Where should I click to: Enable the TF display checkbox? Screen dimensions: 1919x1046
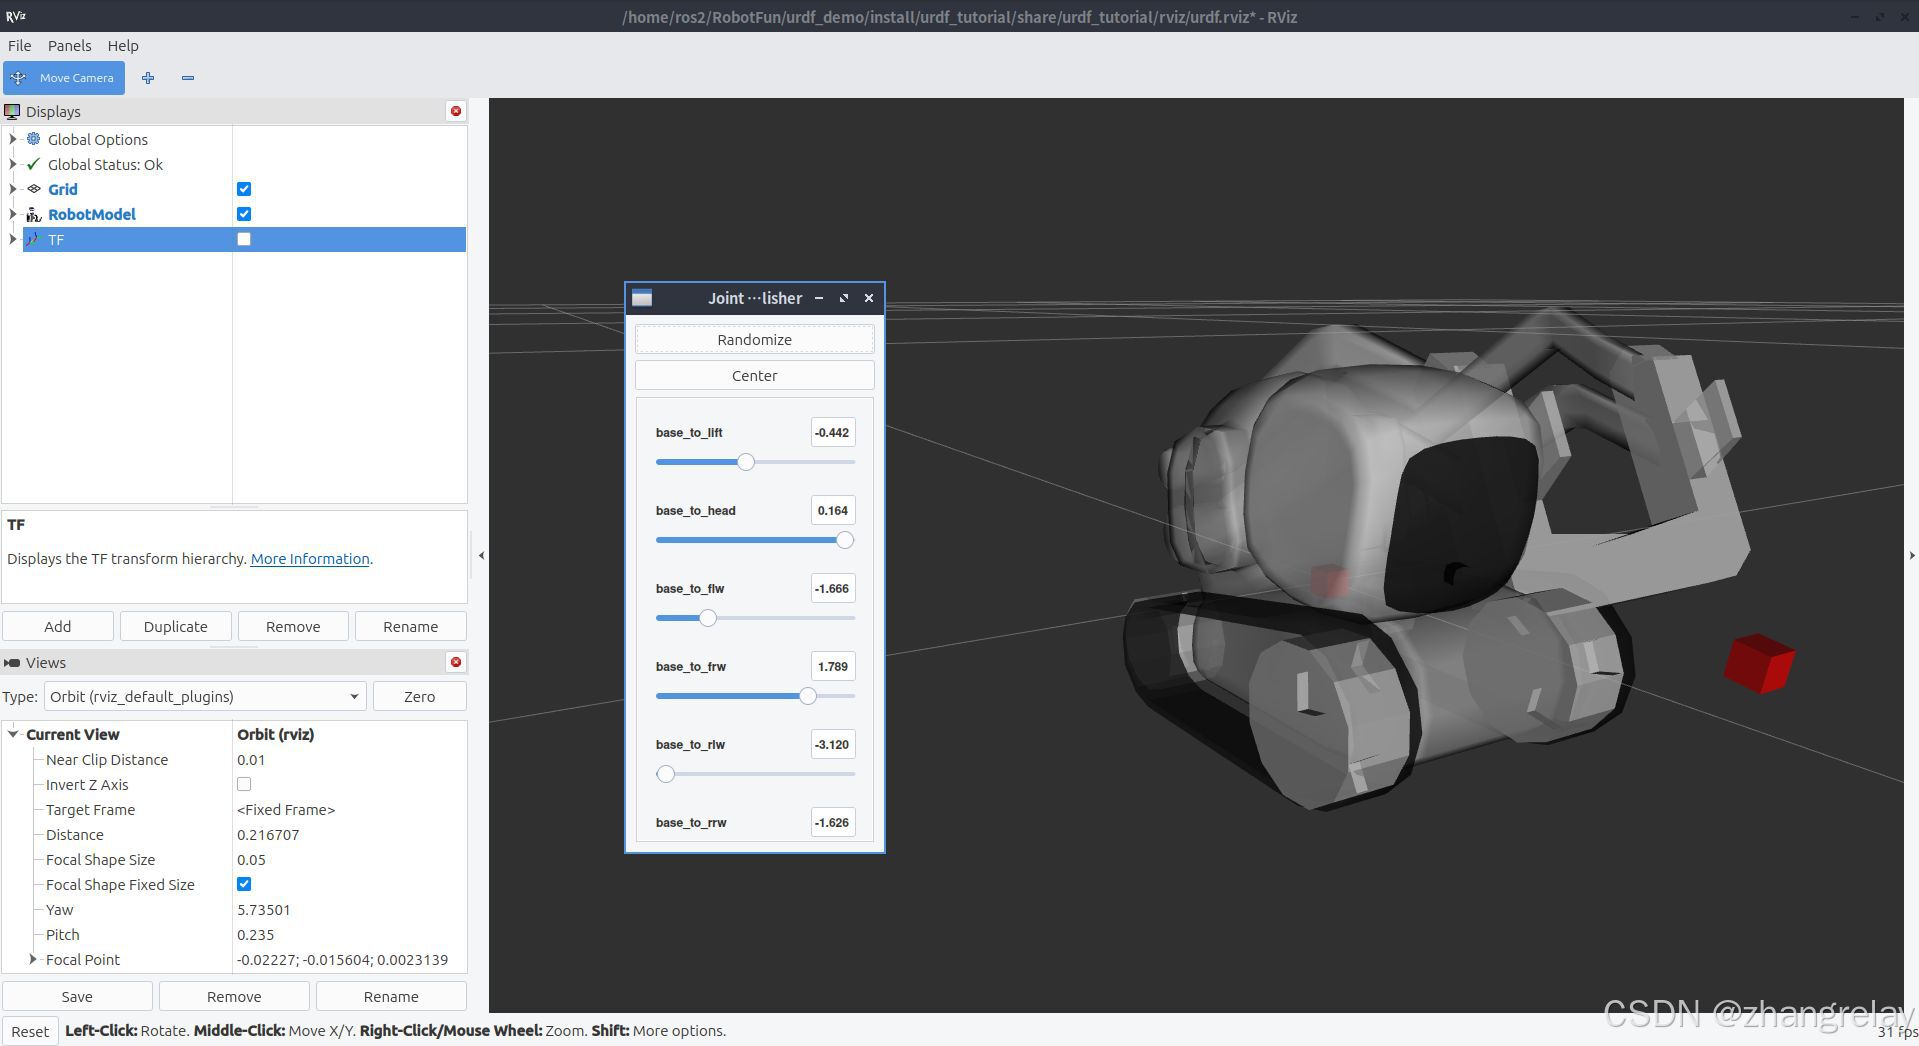click(x=244, y=239)
